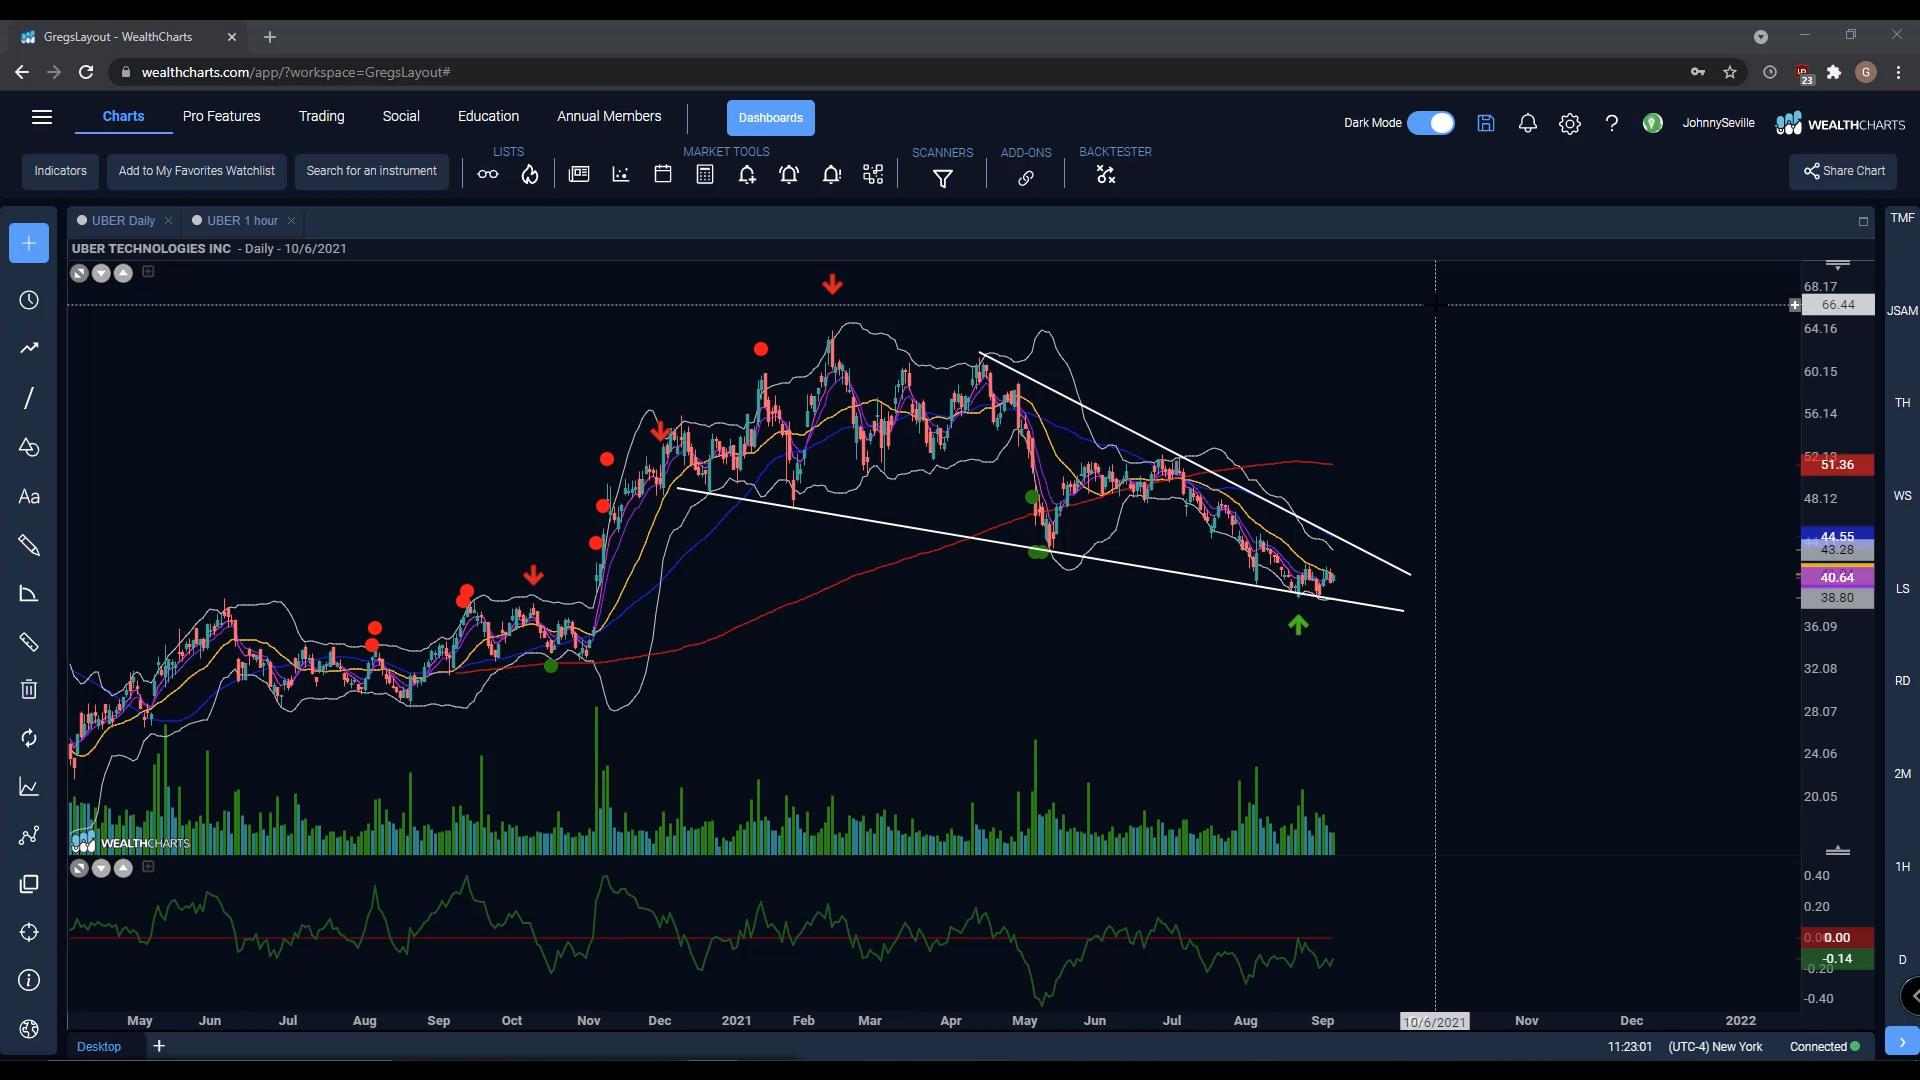Open the Add-ons link icon
Screen dimensions: 1920x1080
tap(1026, 178)
